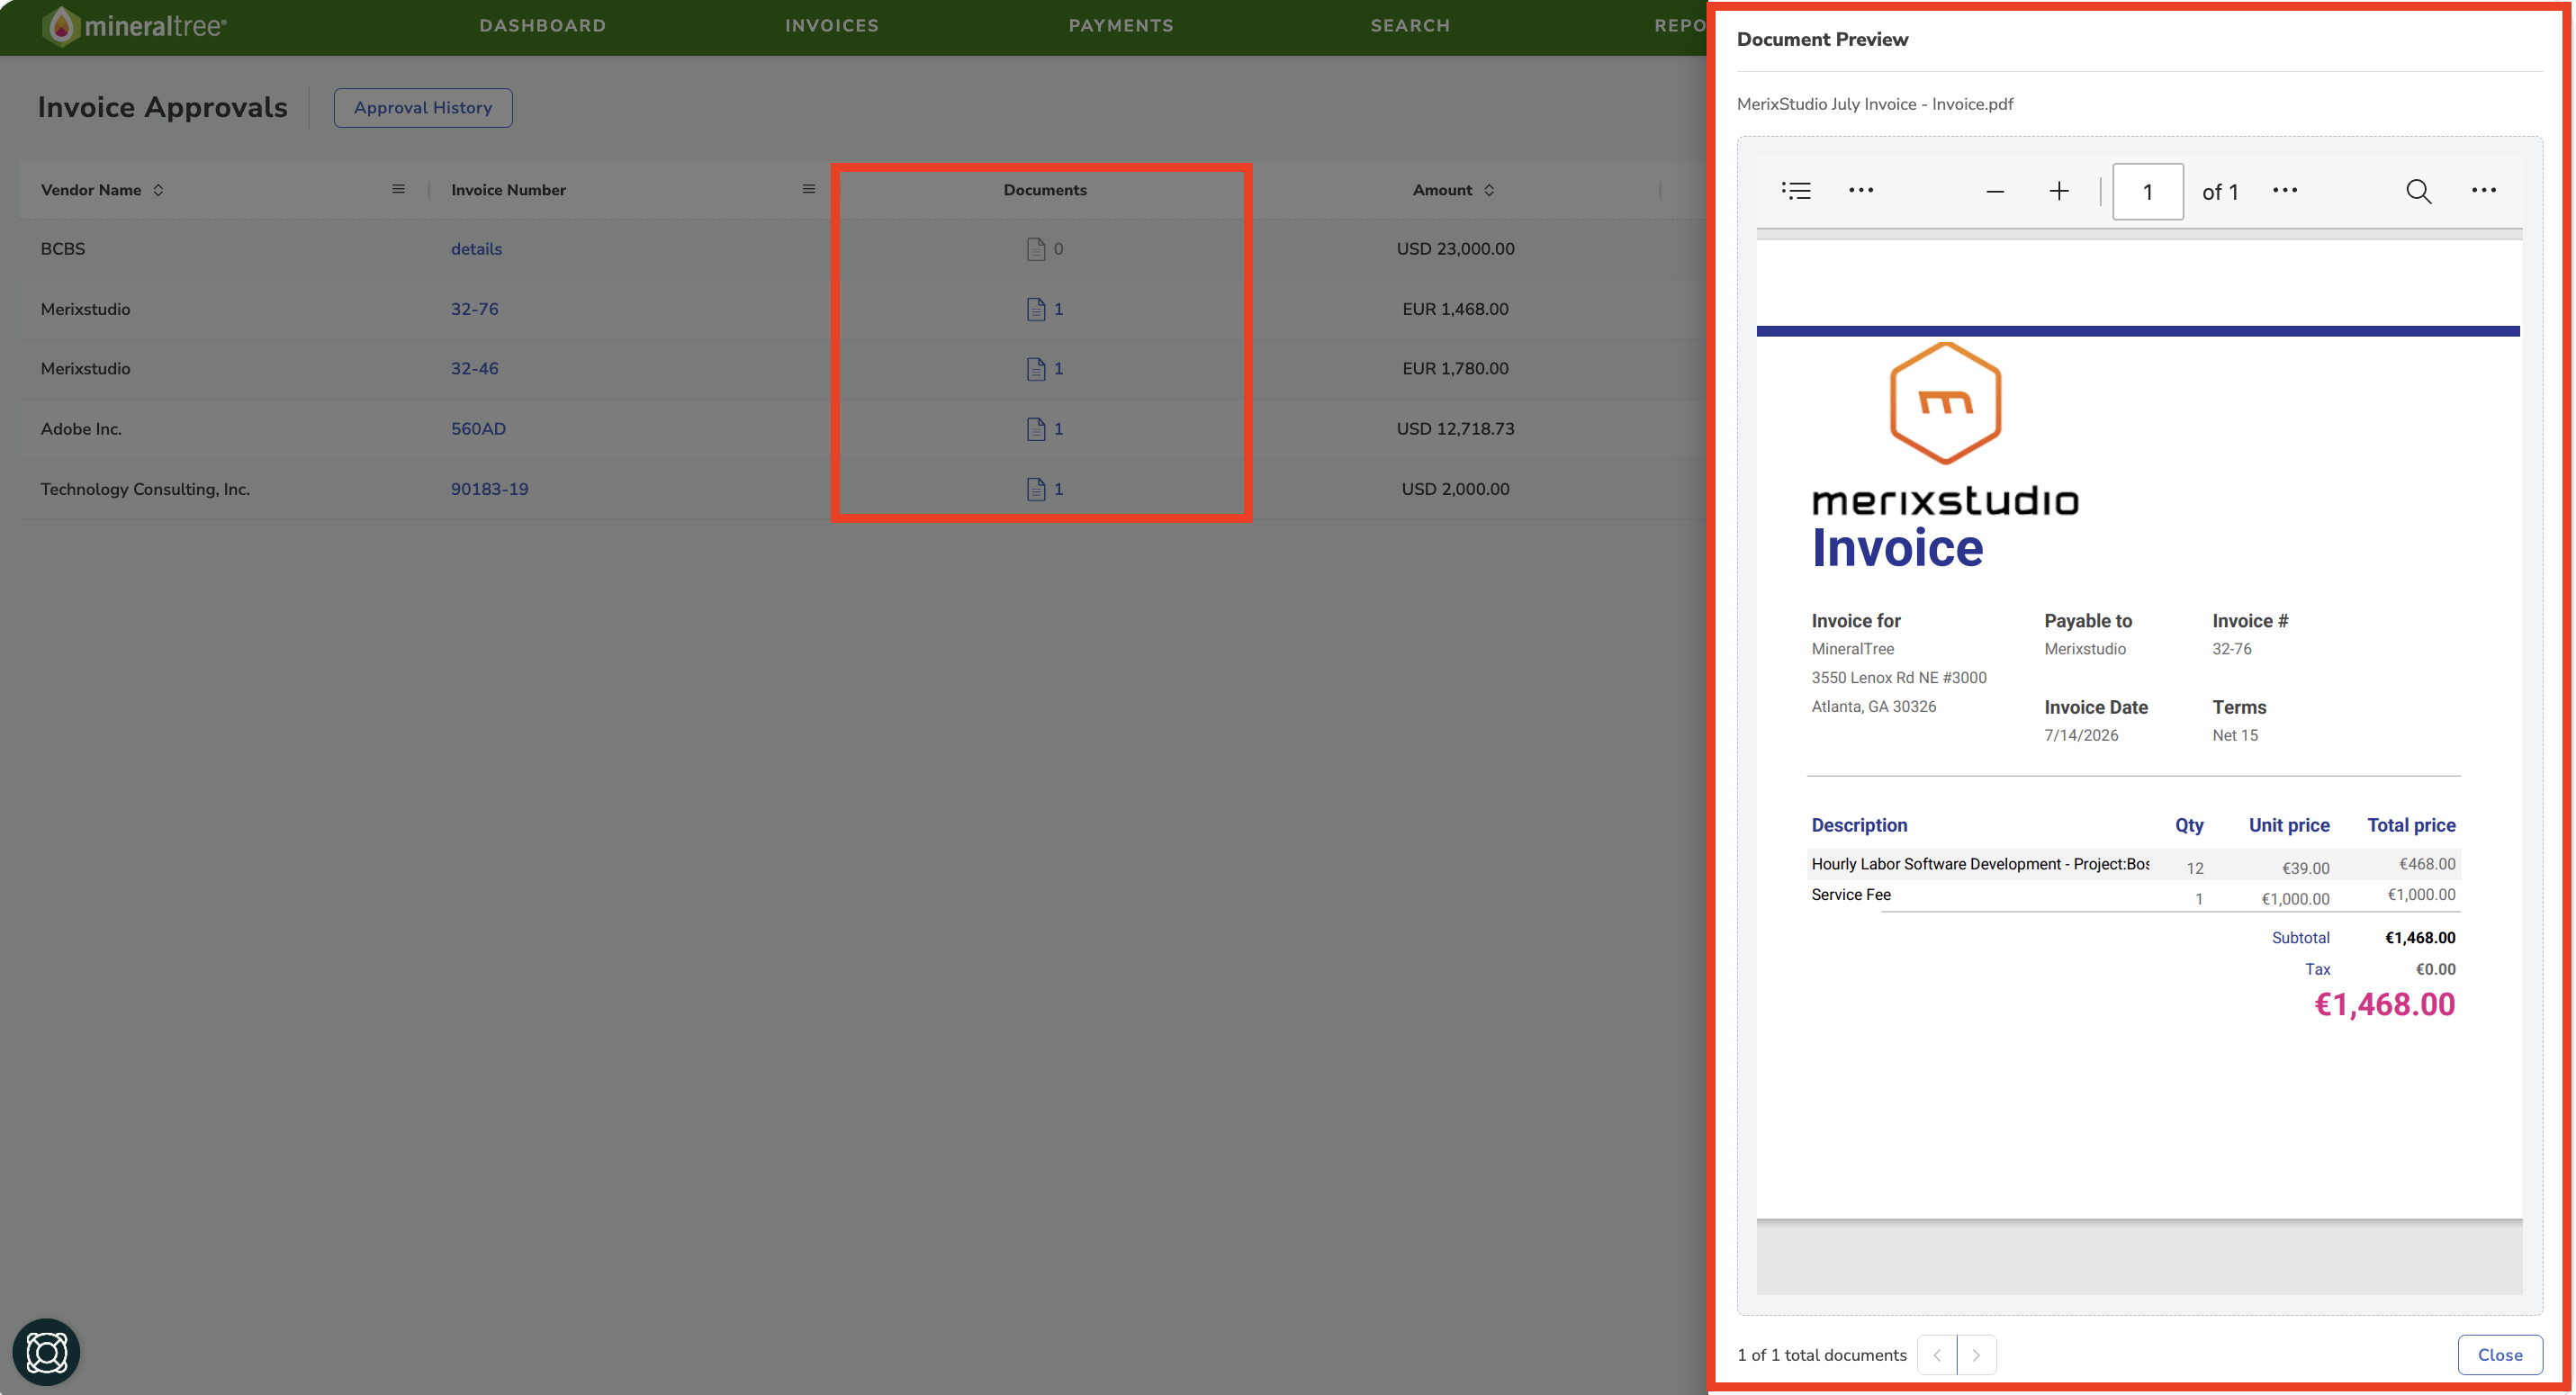Click the mineraltree logo

coord(135,26)
